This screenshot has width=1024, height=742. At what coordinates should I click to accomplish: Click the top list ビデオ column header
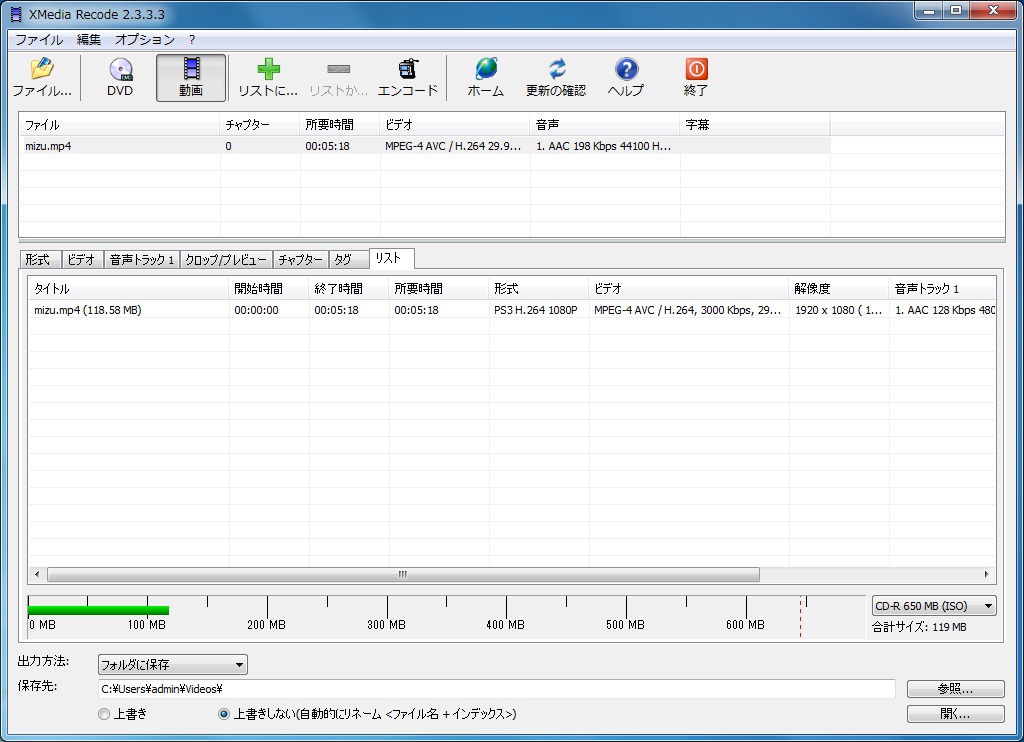(x=455, y=124)
